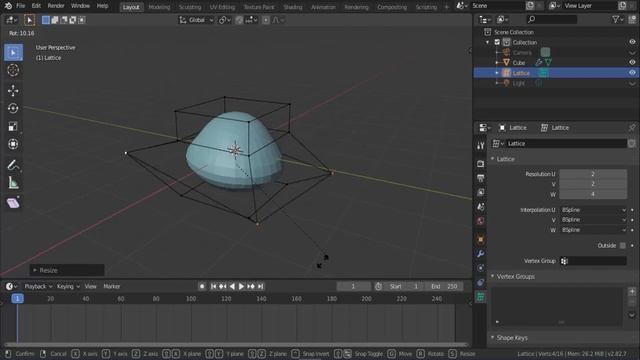Activate the Cursor tool
The height and width of the screenshot is (360, 640).
point(13,70)
